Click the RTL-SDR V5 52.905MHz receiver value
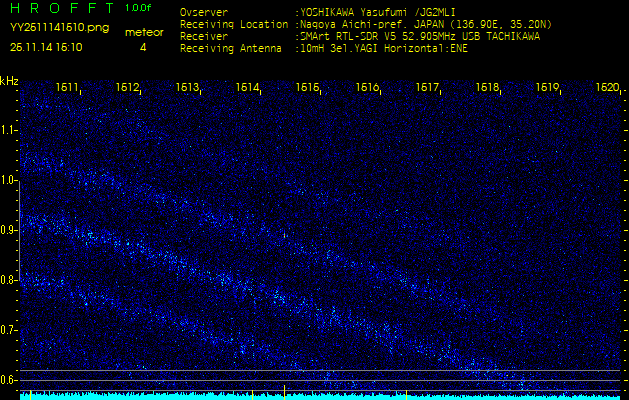The image size is (629, 400). point(420,37)
